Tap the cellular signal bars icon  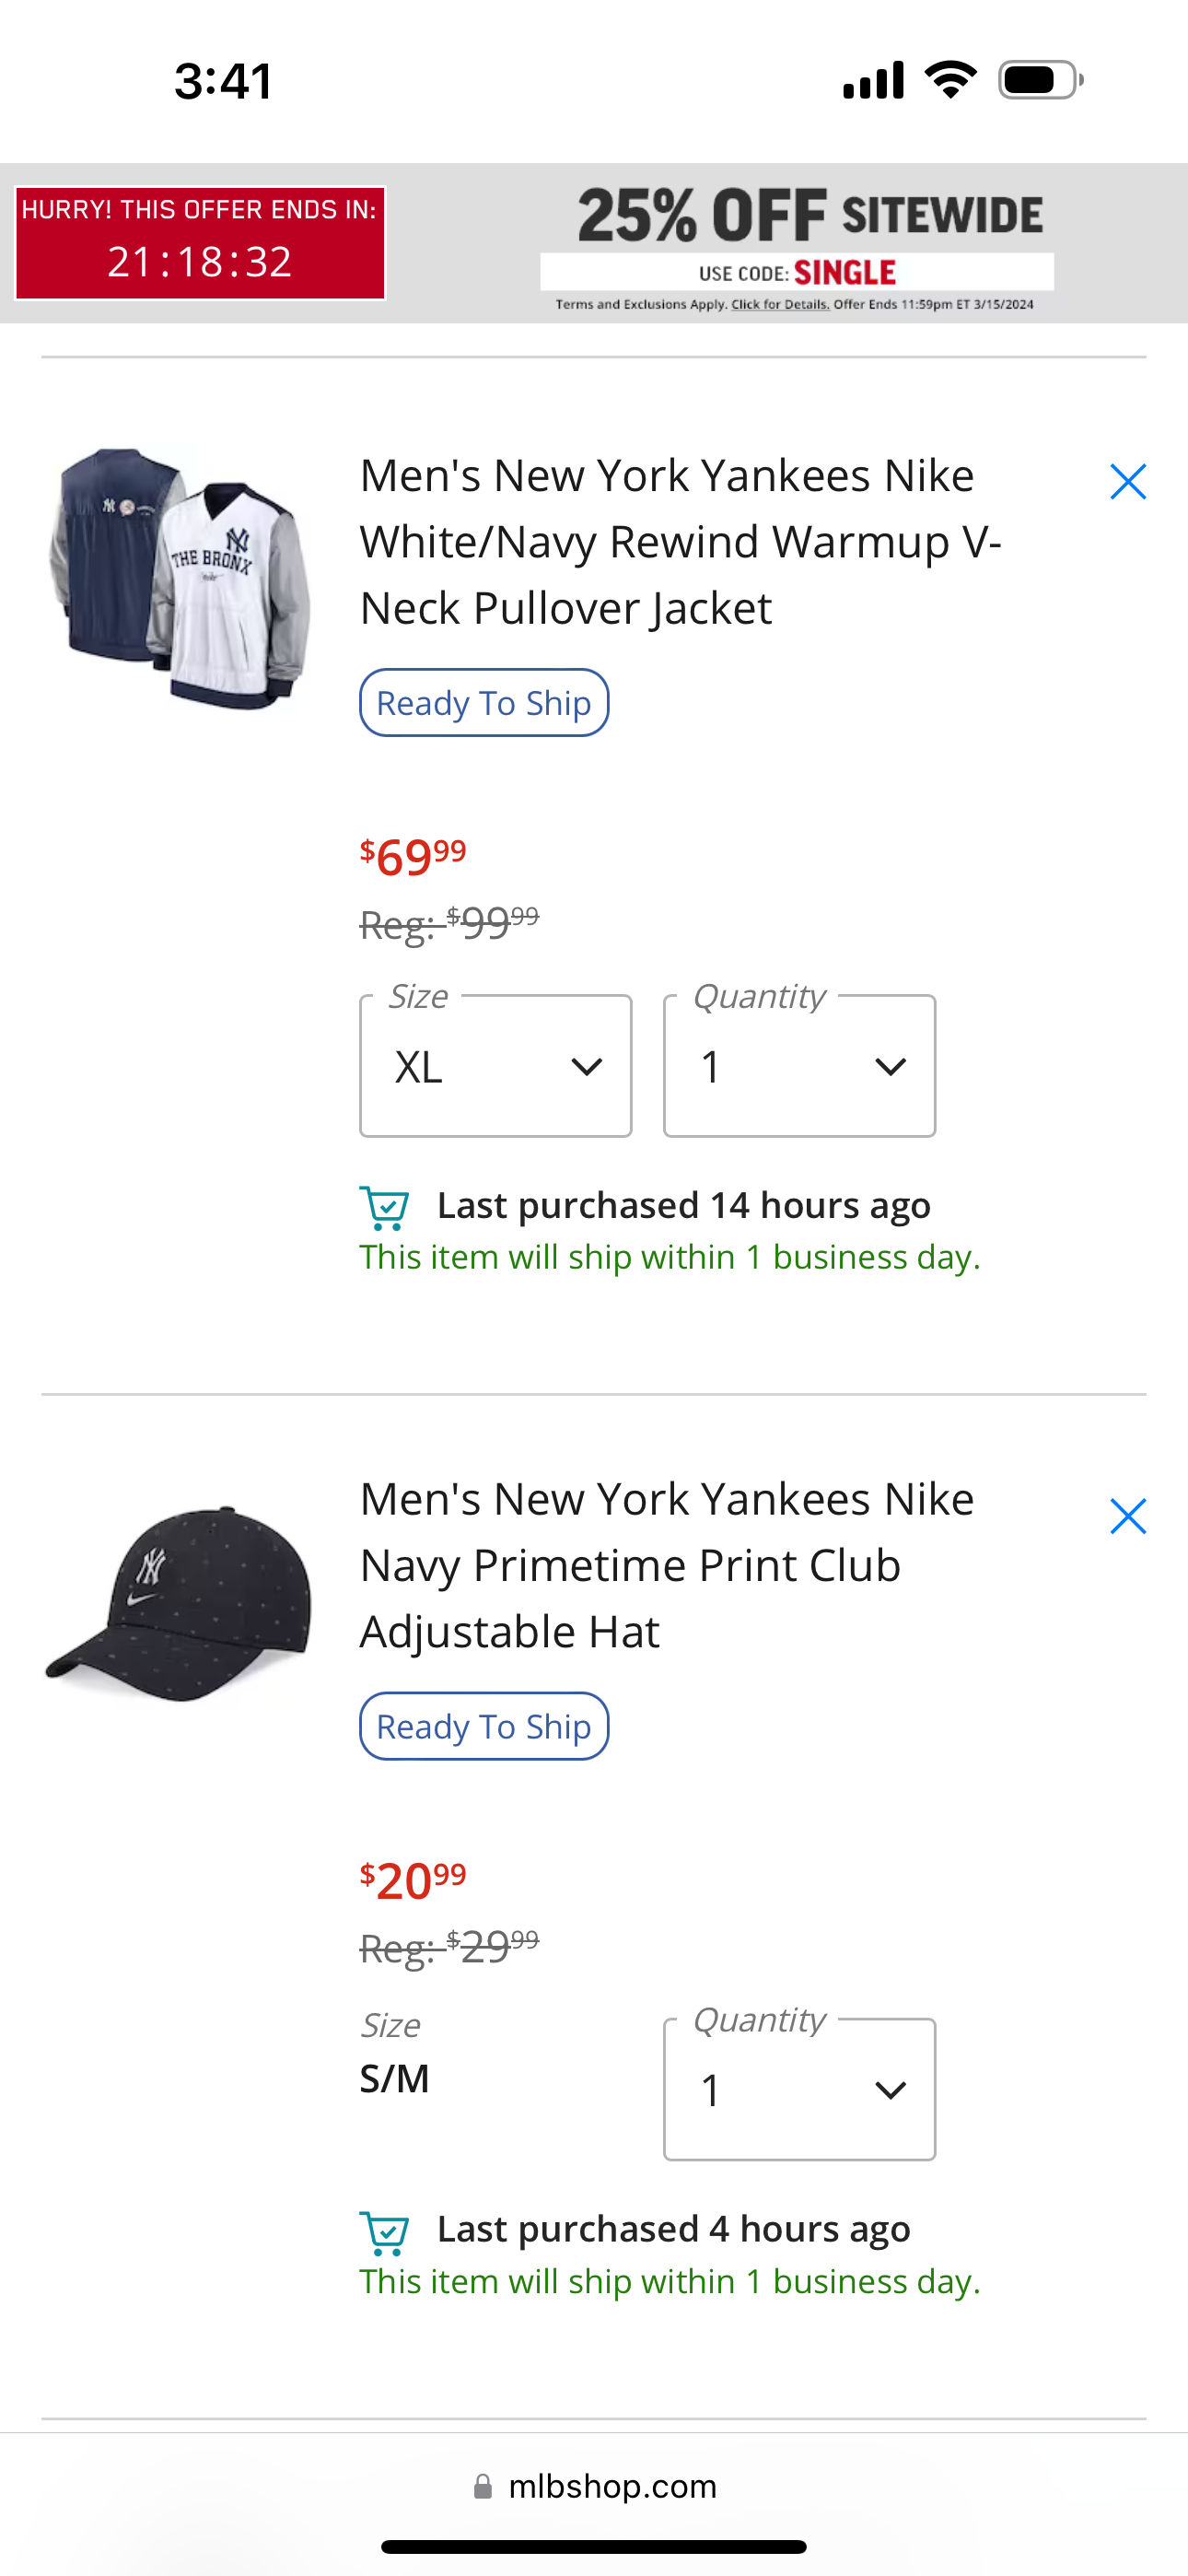pos(873,80)
